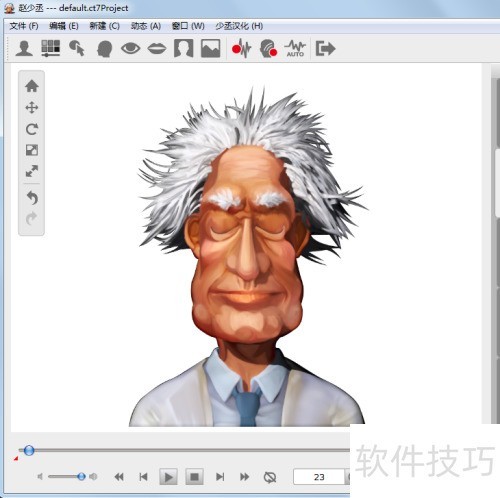Click the head profile face-editing icon
Screen dimensions: 500x498
tap(104, 49)
